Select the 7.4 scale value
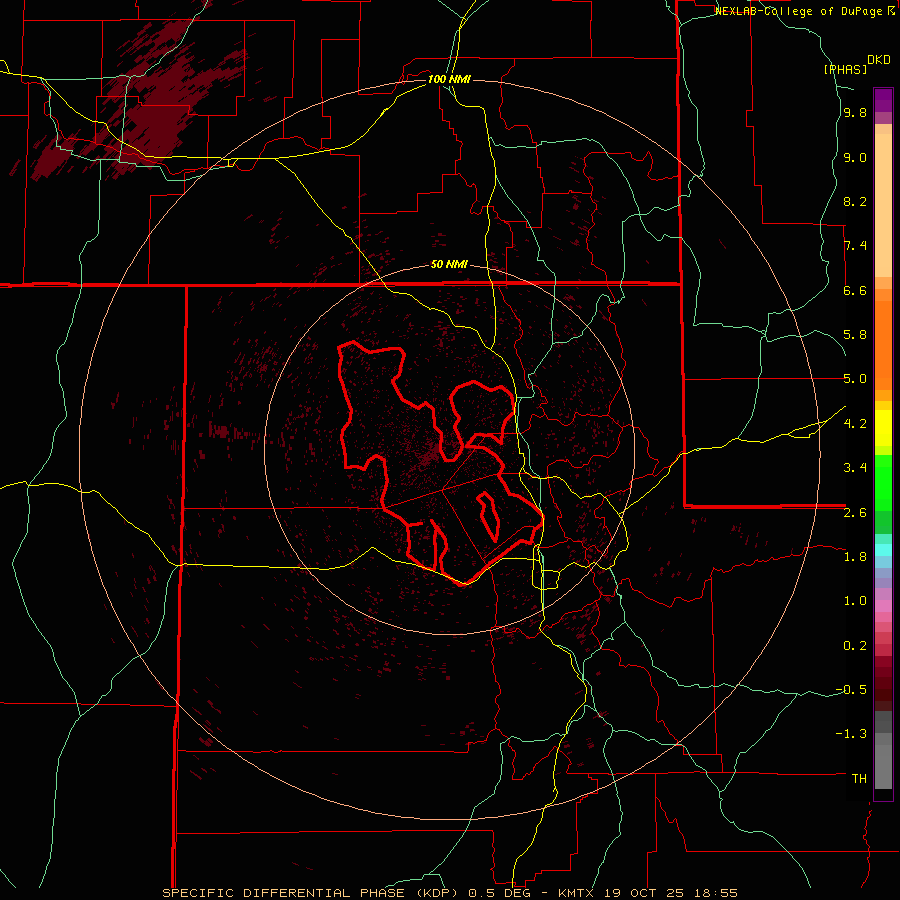 [855, 246]
